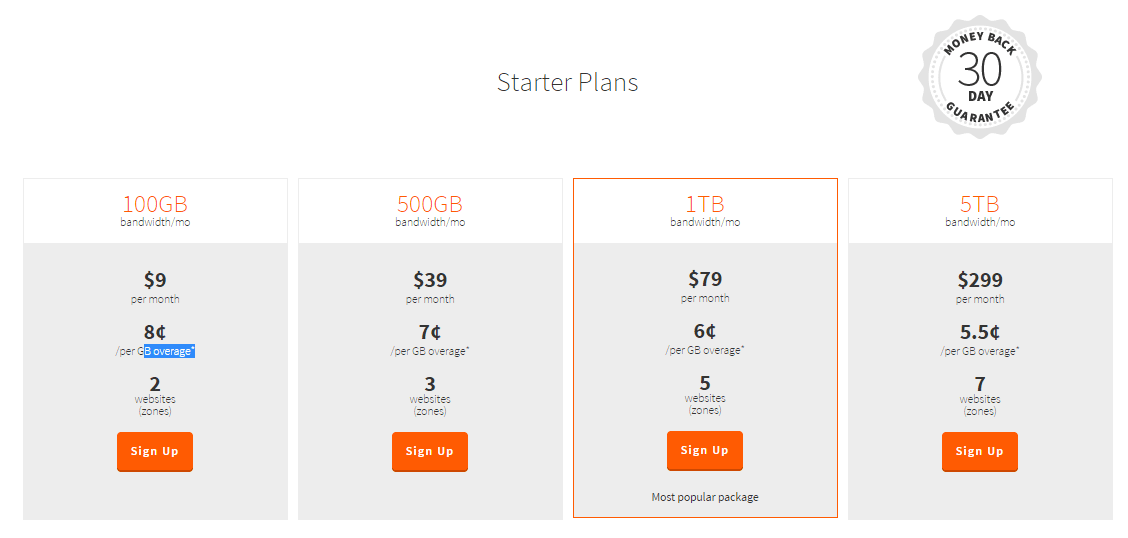Select the 1TB bandwidth title
Screen dimensions: 1128x538
point(705,204)
